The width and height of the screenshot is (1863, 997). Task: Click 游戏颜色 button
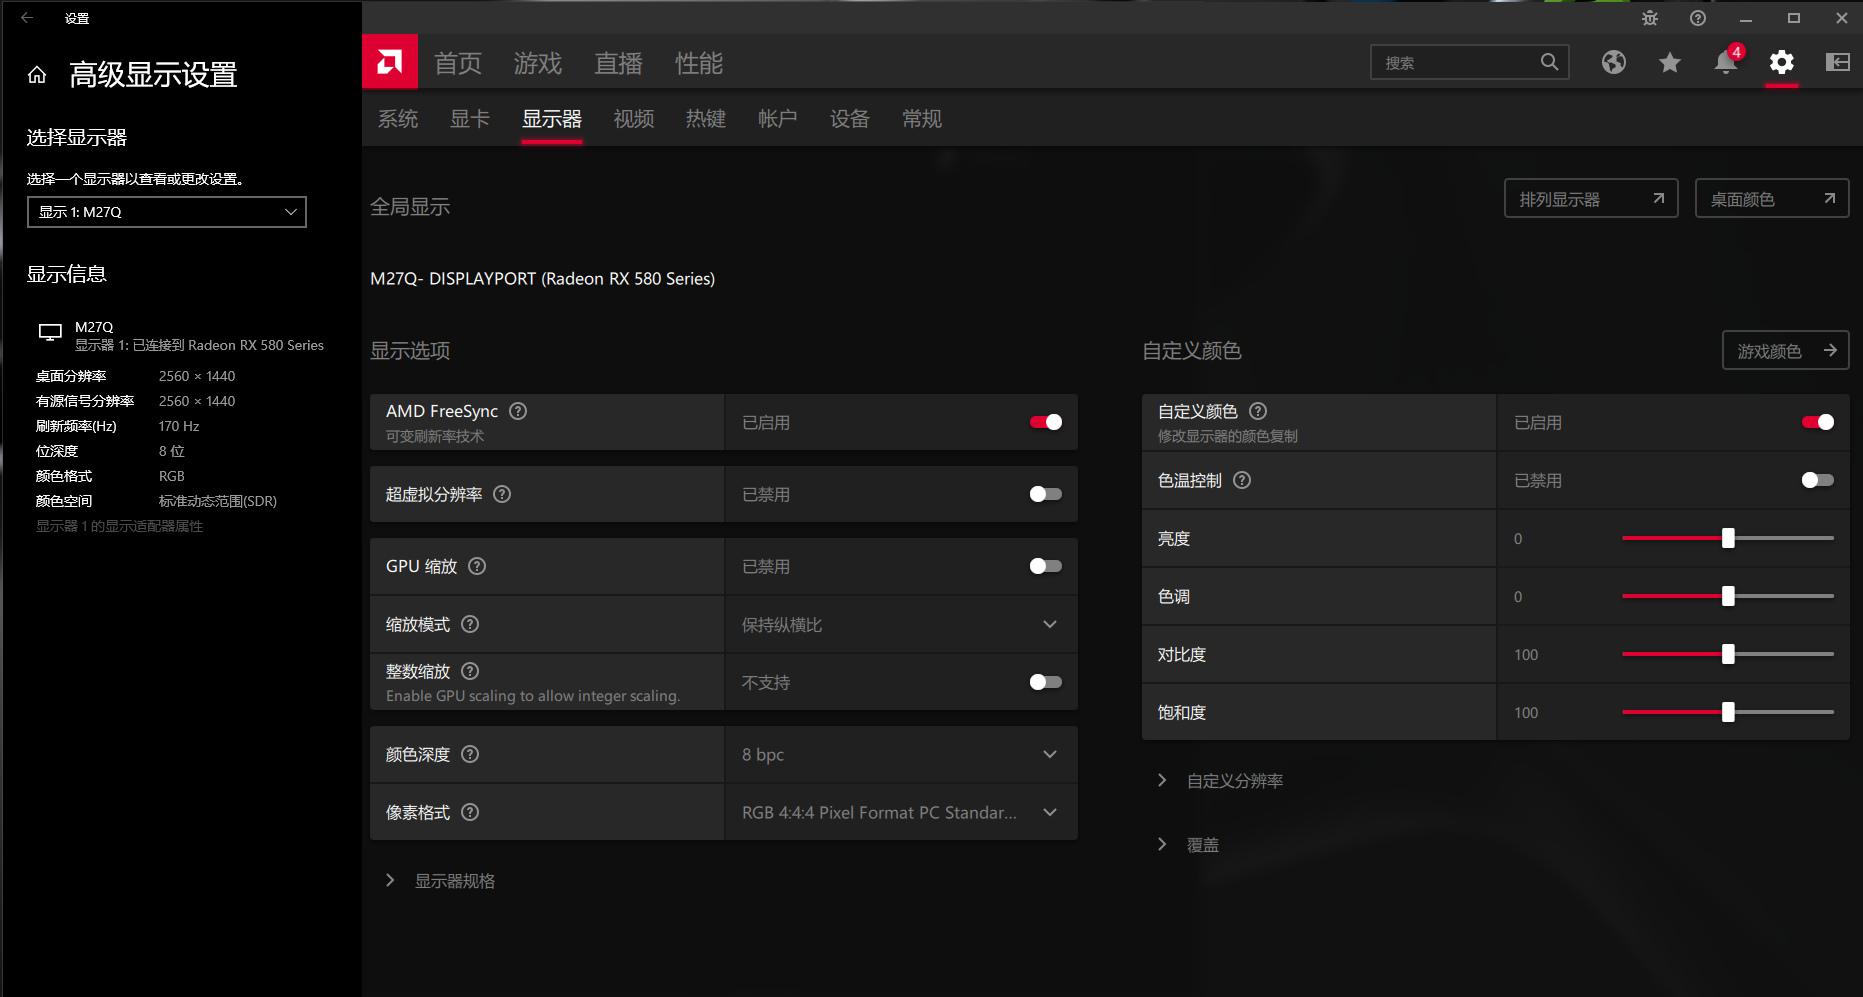[x=1786, y=351]
